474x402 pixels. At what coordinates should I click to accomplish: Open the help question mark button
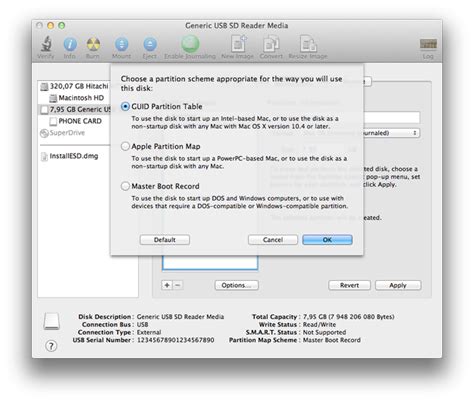(x=51, y=346)
